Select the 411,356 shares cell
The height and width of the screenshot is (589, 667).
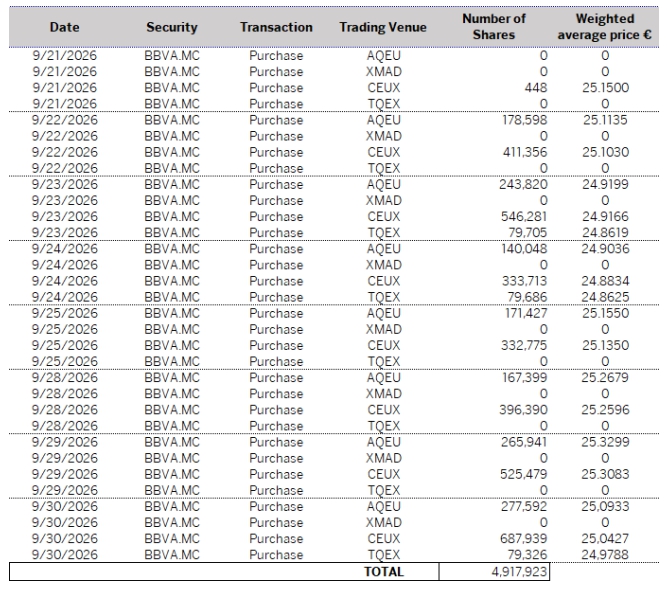pos(524,152)
